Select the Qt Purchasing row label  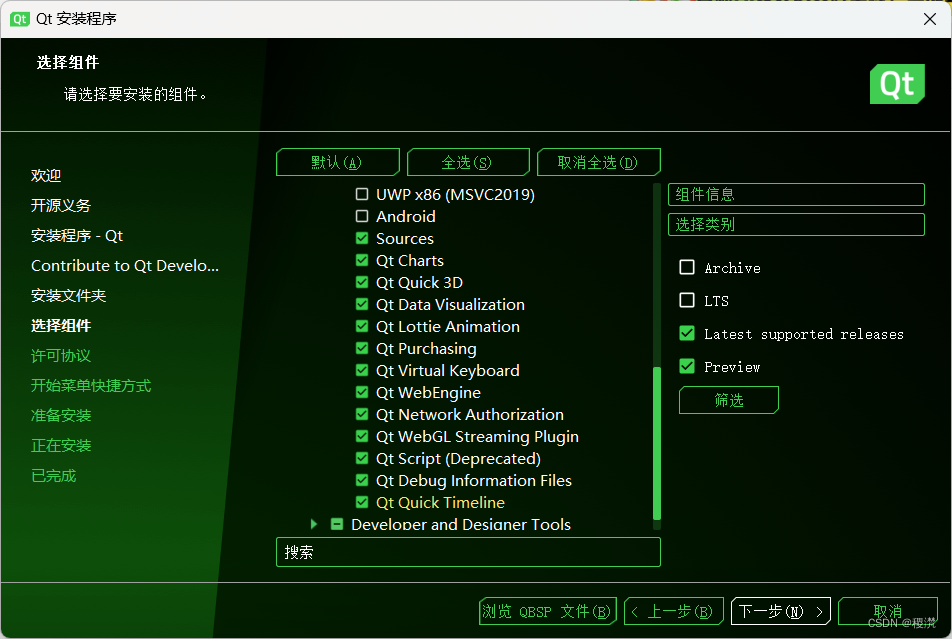(426, 348)
